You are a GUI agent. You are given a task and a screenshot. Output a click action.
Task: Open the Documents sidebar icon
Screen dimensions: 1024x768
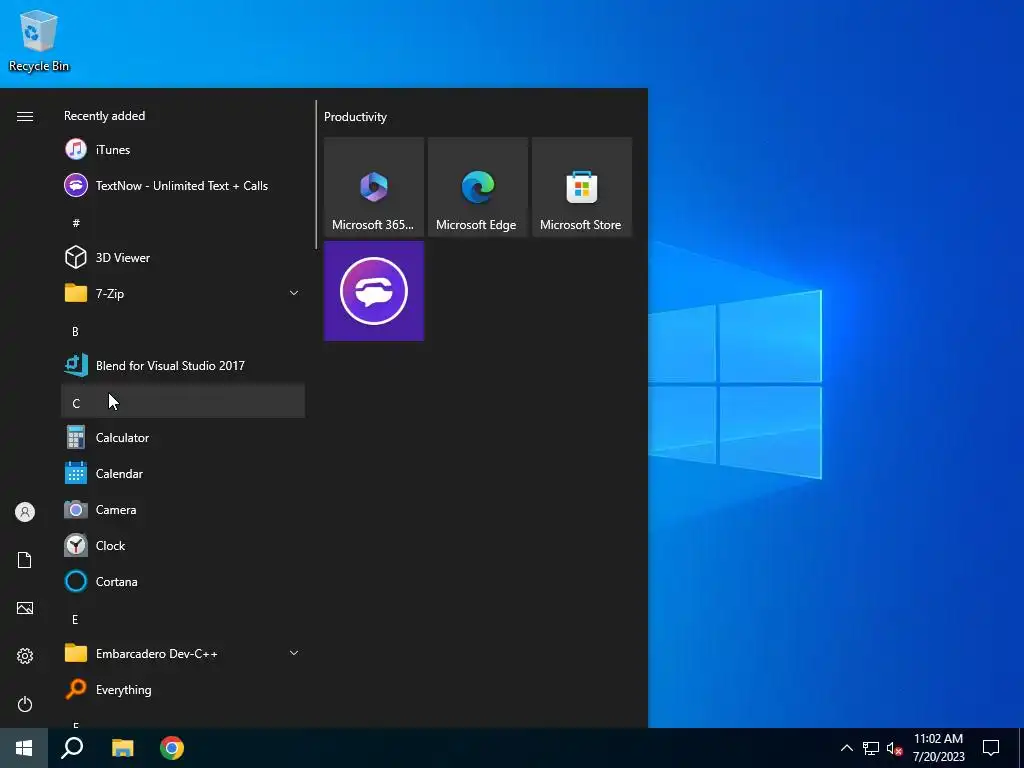pos(25,560)
